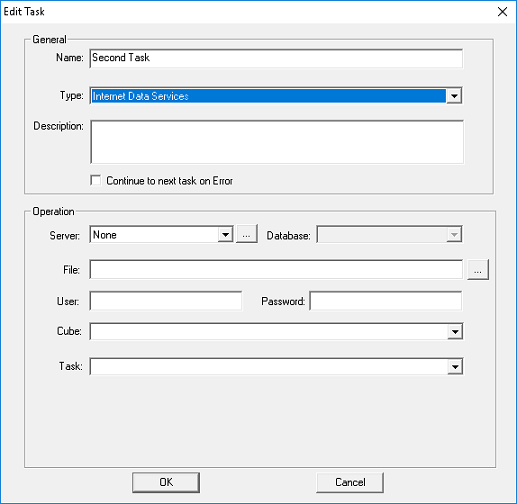Click inside the Description text area

277,142
